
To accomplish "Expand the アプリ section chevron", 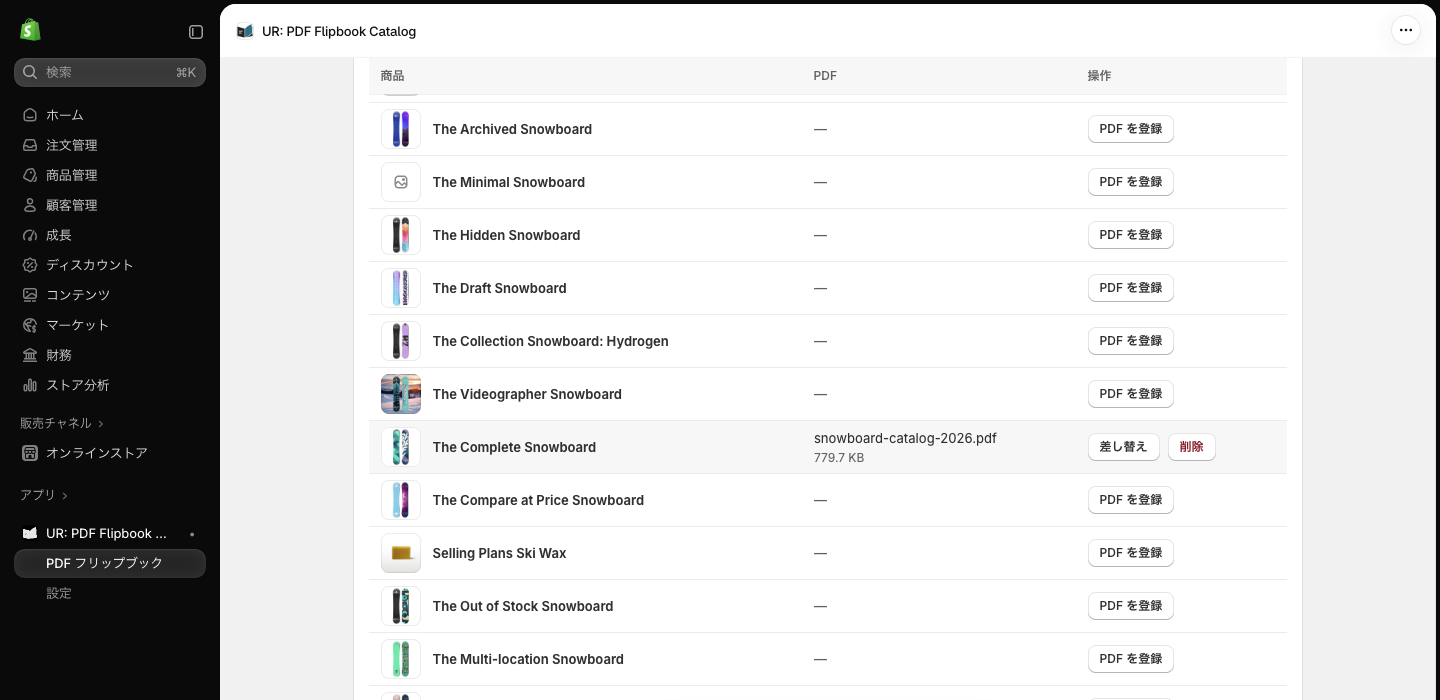I will coord(65,496).
